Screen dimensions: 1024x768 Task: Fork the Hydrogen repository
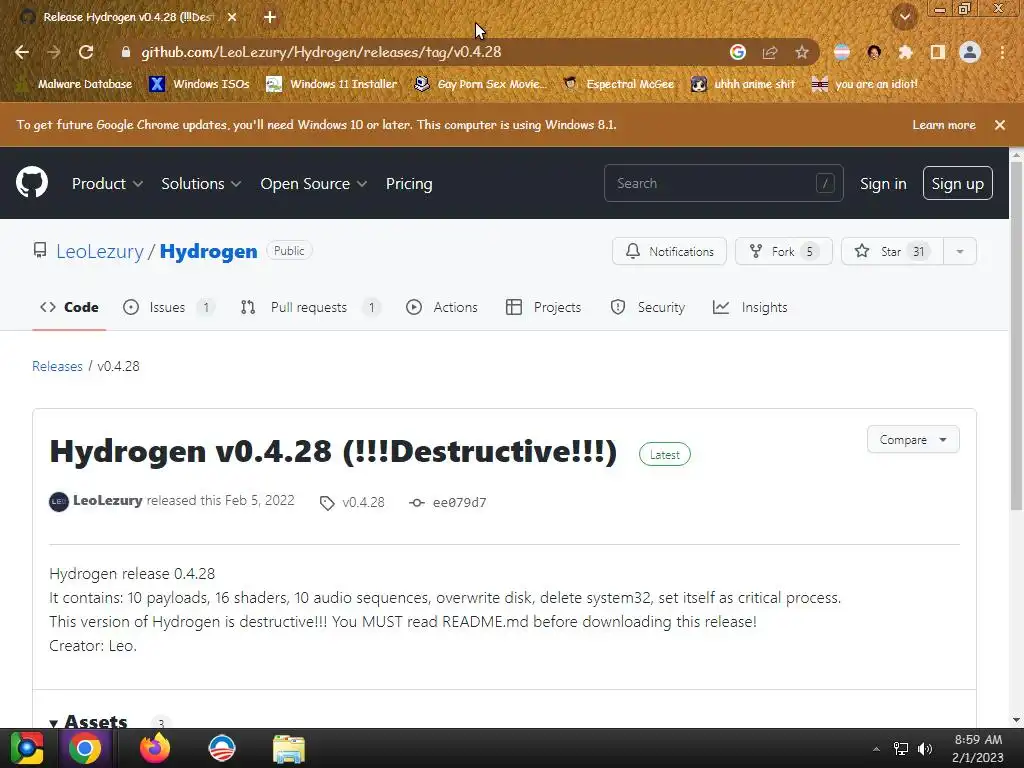pos(784,251)
